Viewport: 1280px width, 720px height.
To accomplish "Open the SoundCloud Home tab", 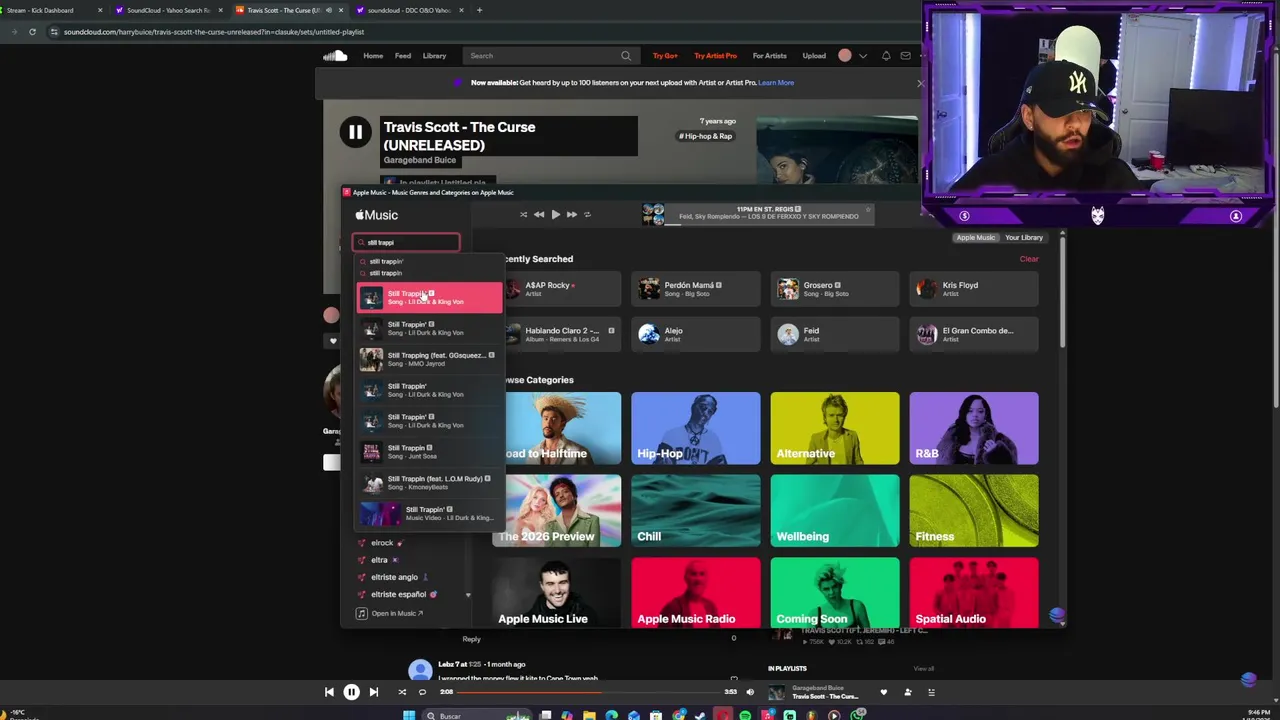I will (x=373, y=56).
